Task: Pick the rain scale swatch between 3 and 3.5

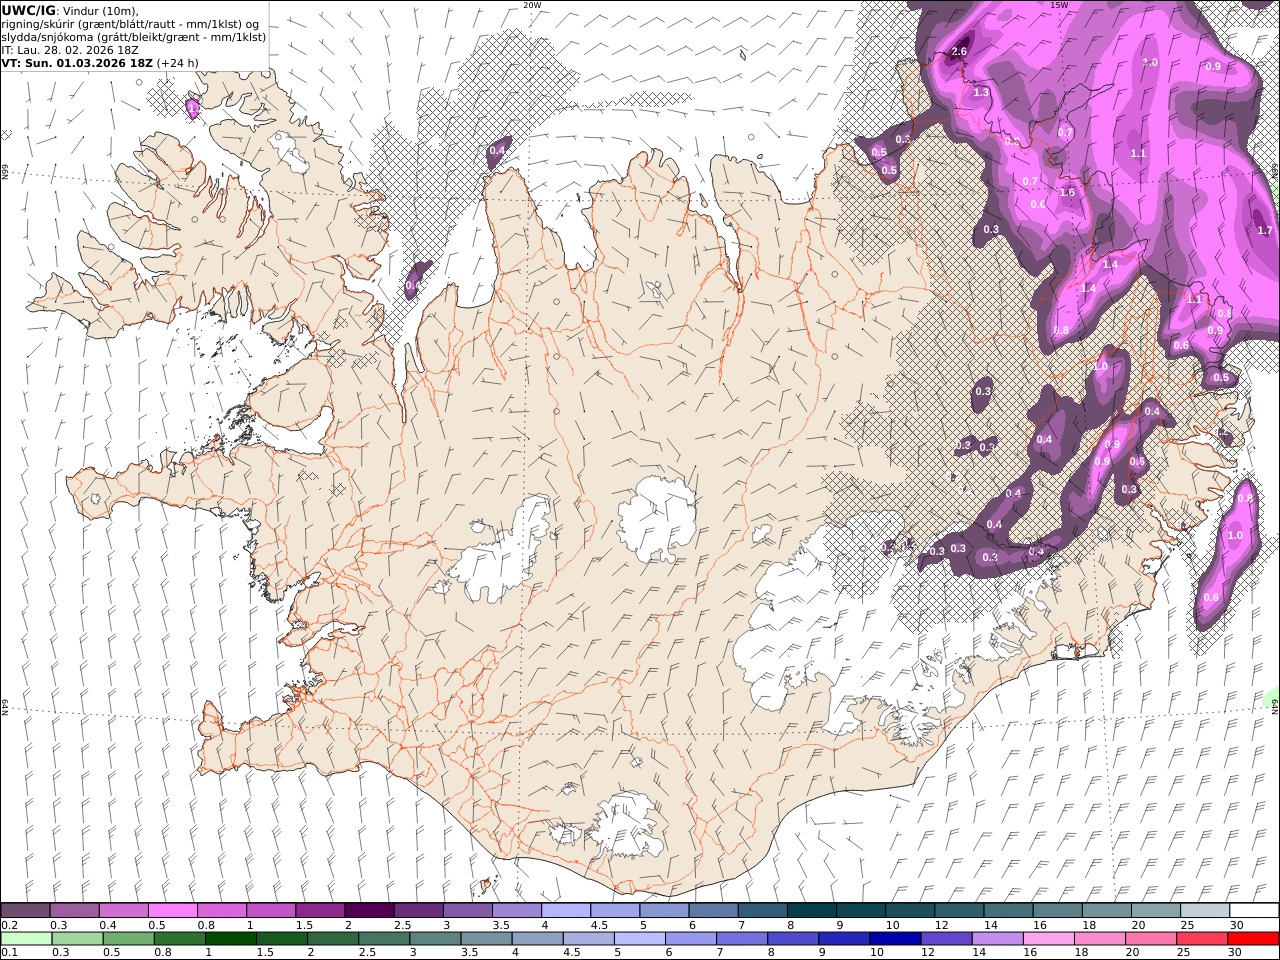Action: tap(435, 938)
